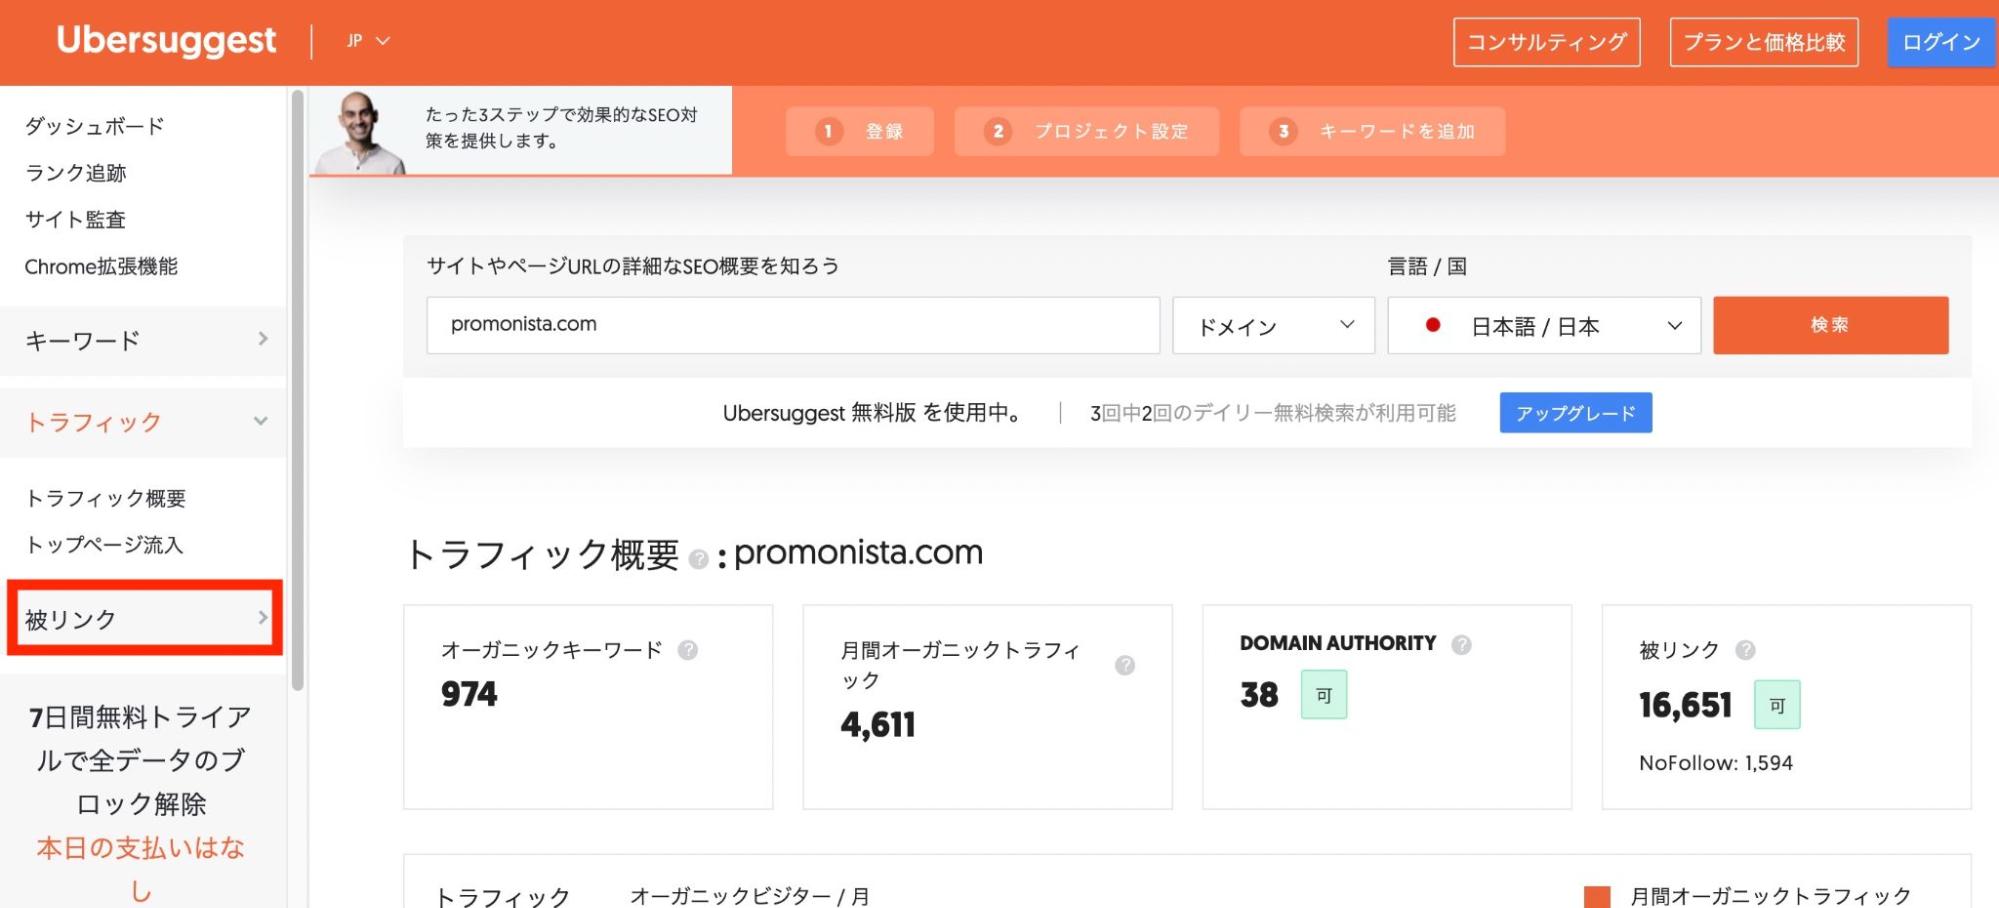Click the sidebar vertical scrollbar
This screenshot has width=1999, height=908.
(297, 390)
